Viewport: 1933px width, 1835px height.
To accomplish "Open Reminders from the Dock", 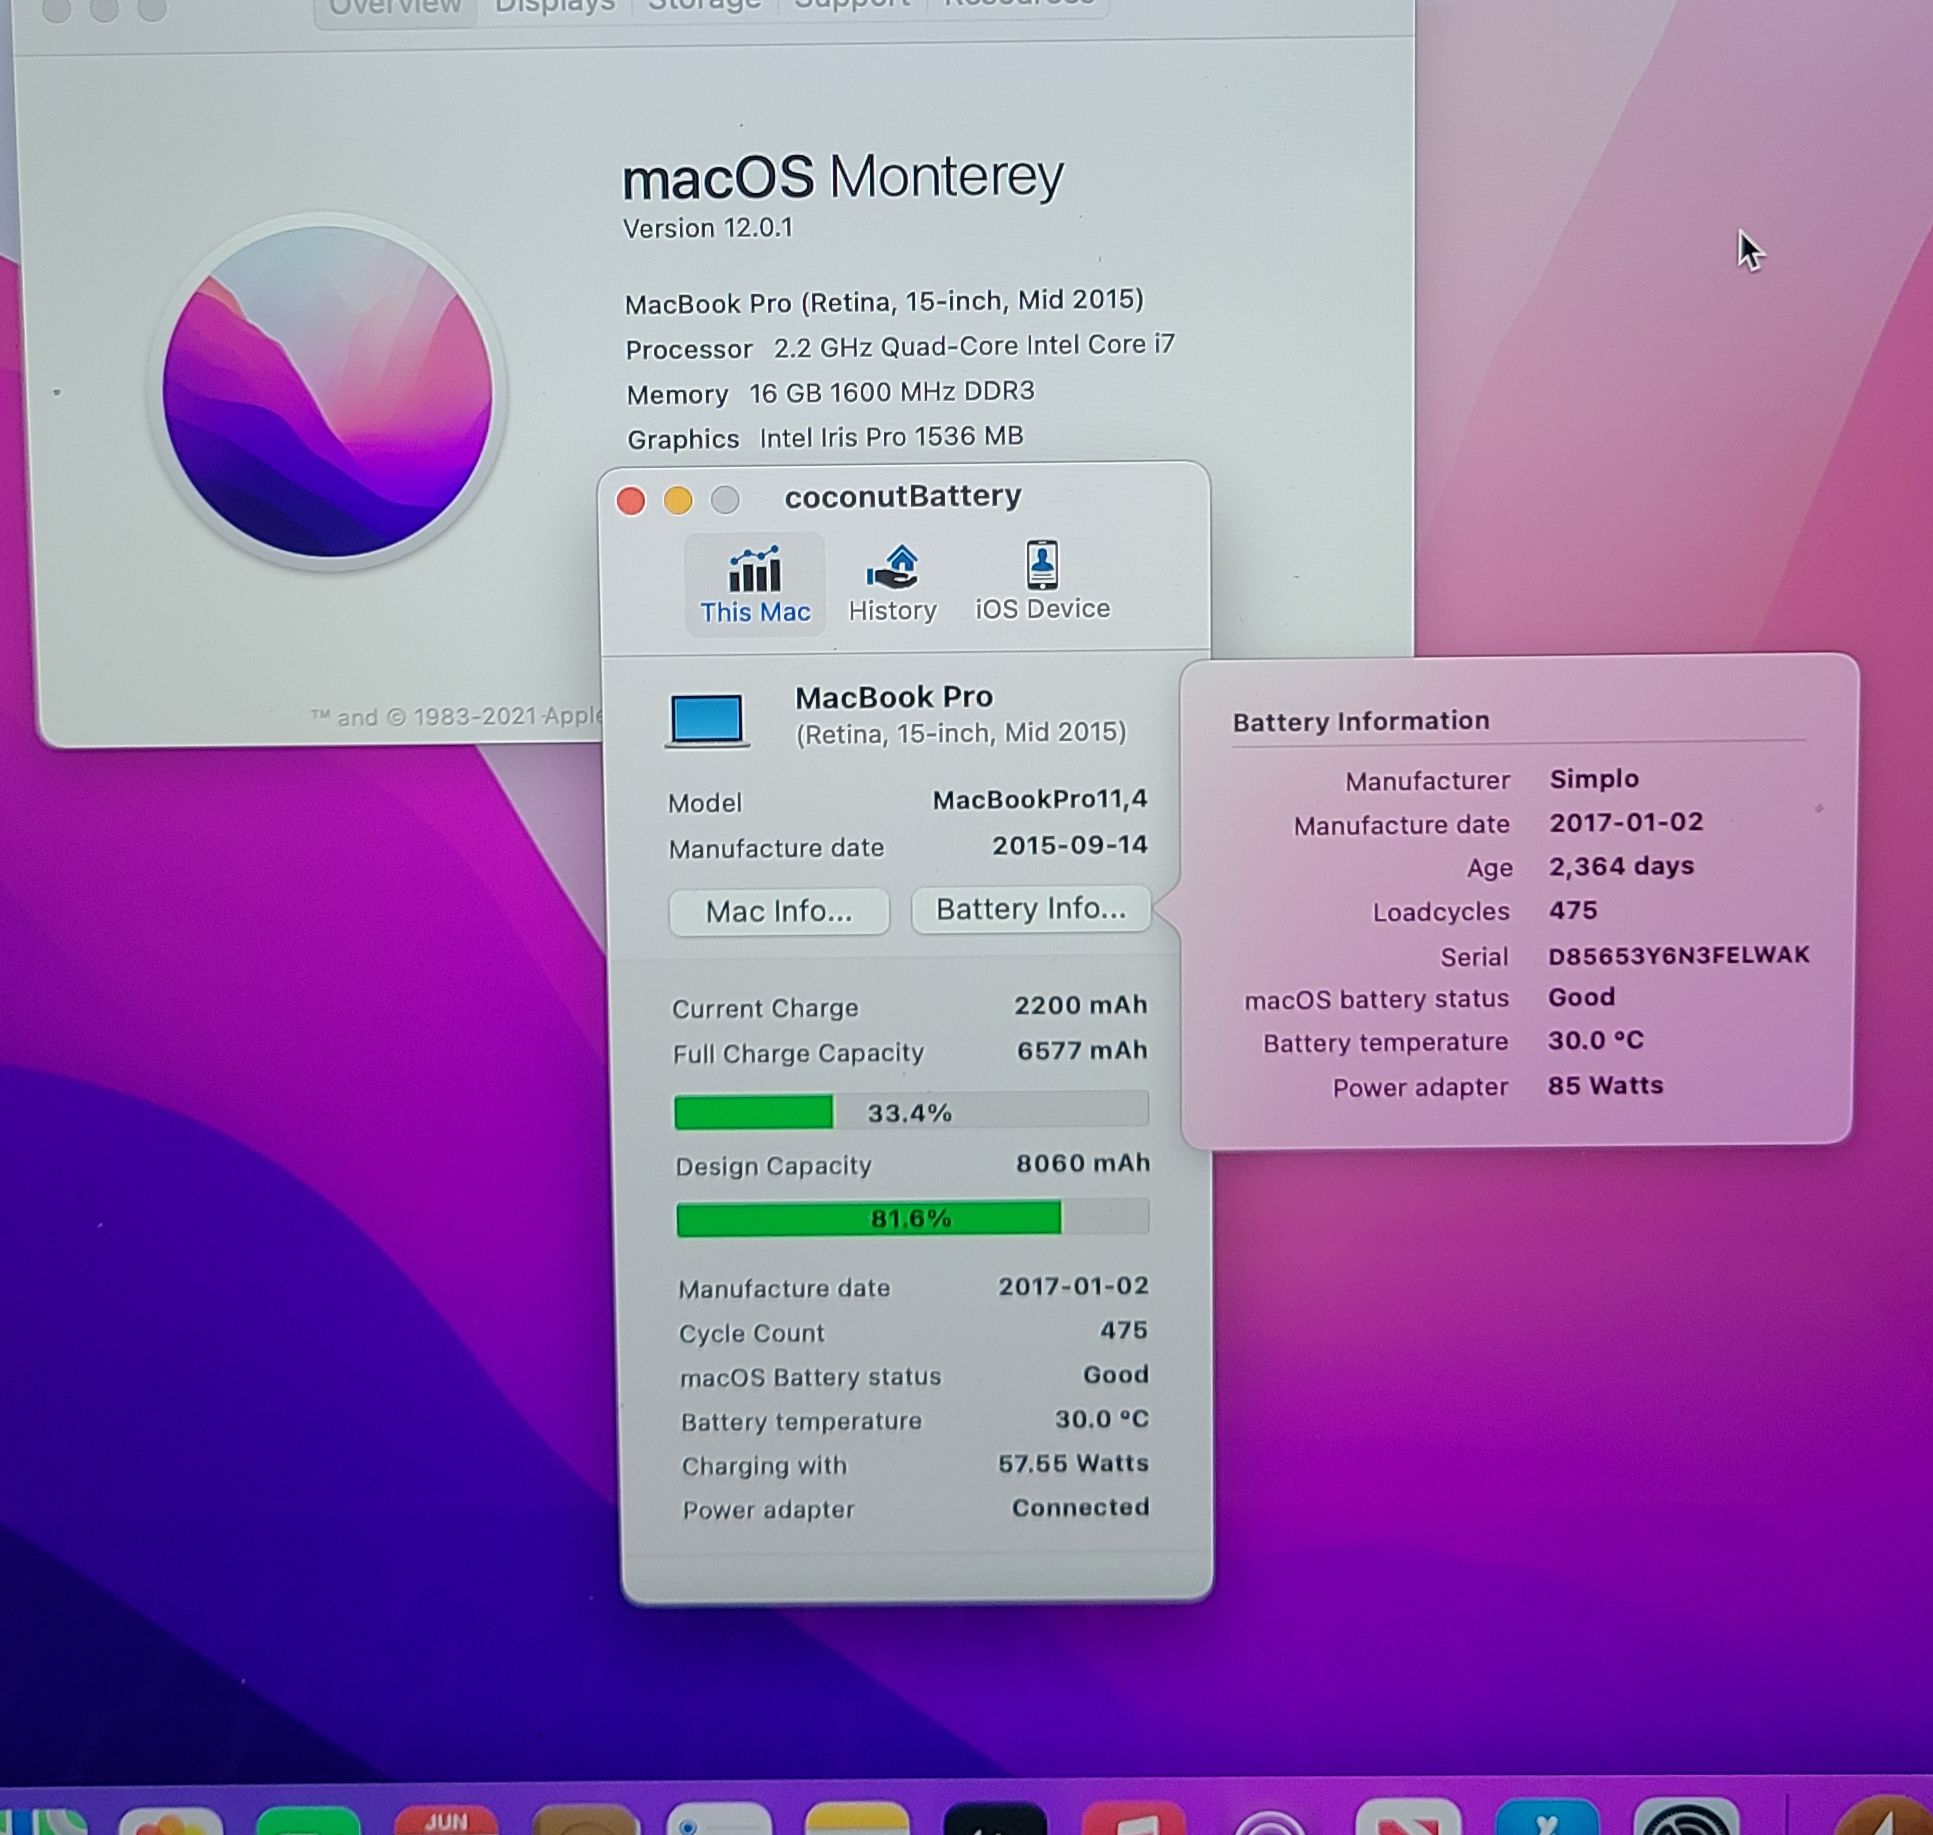I will [719, 1820].
